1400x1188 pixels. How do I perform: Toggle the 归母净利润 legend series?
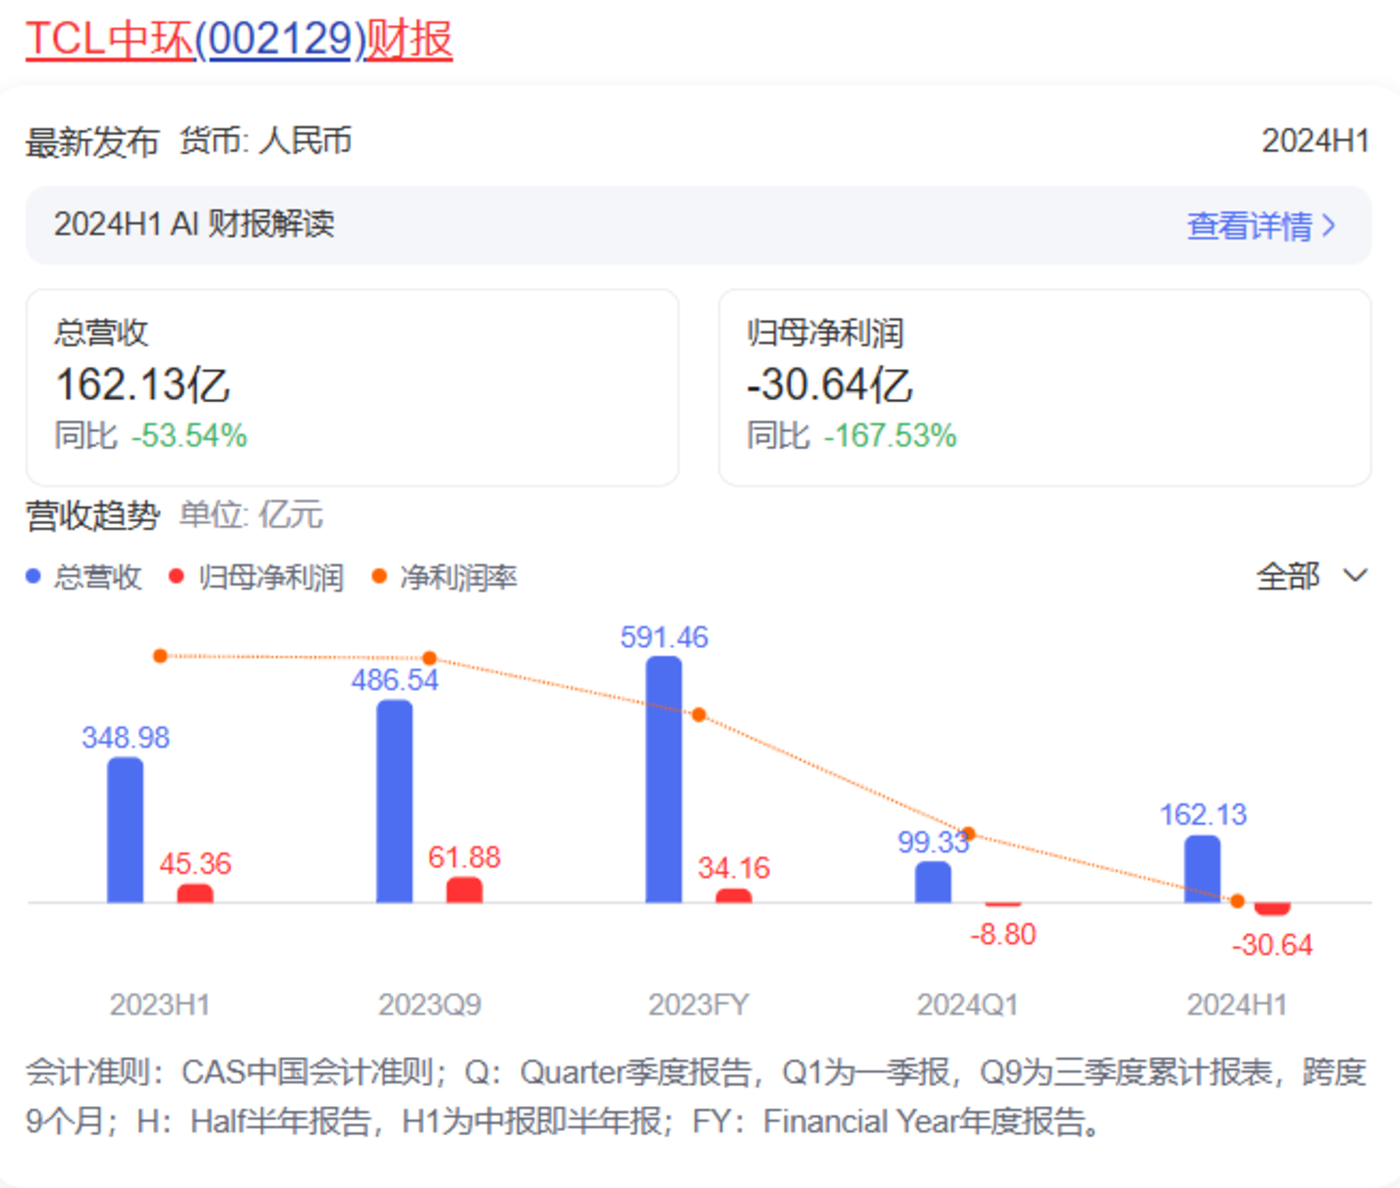pos(270,577)
